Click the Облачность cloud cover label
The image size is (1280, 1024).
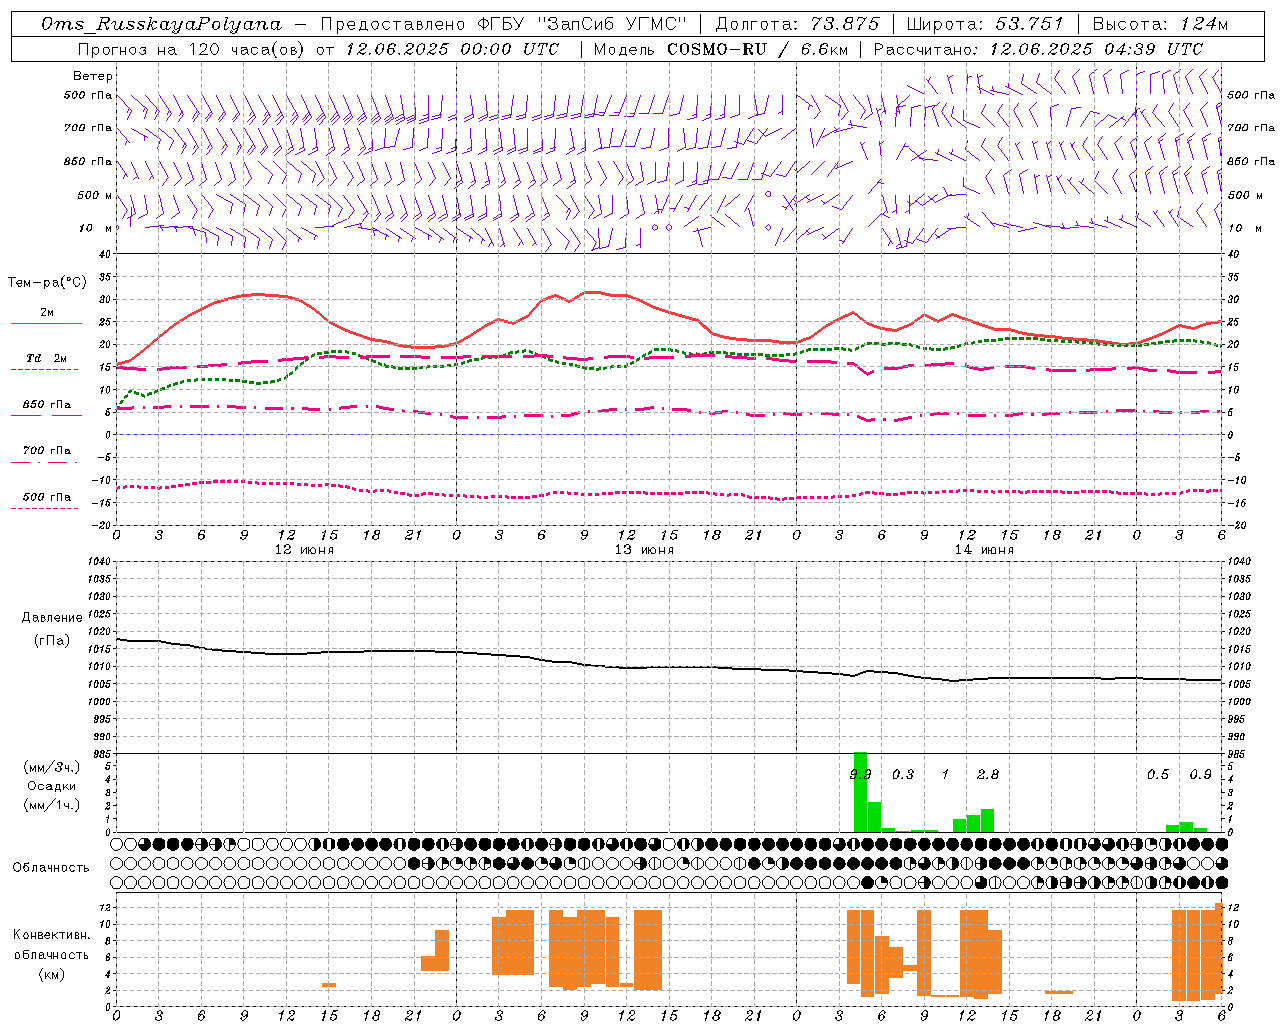[x=51, y=867]
